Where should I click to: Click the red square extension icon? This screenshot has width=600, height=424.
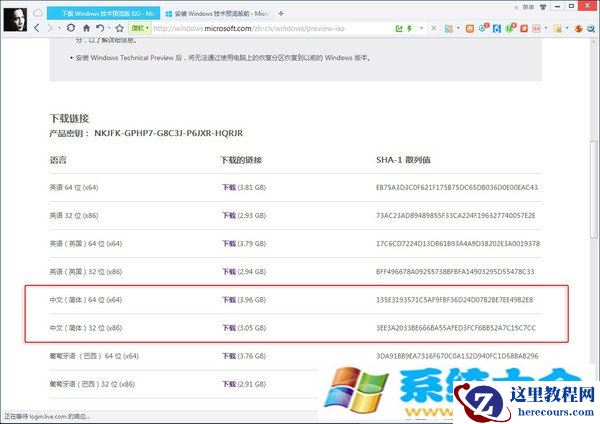tap(524, 29)
